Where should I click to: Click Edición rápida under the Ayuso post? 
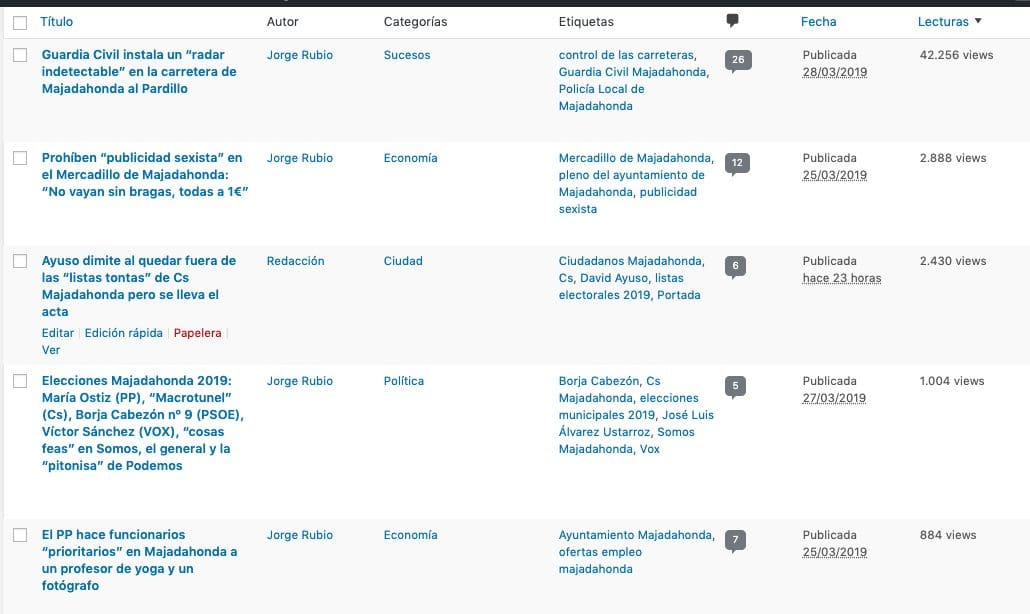123,333
